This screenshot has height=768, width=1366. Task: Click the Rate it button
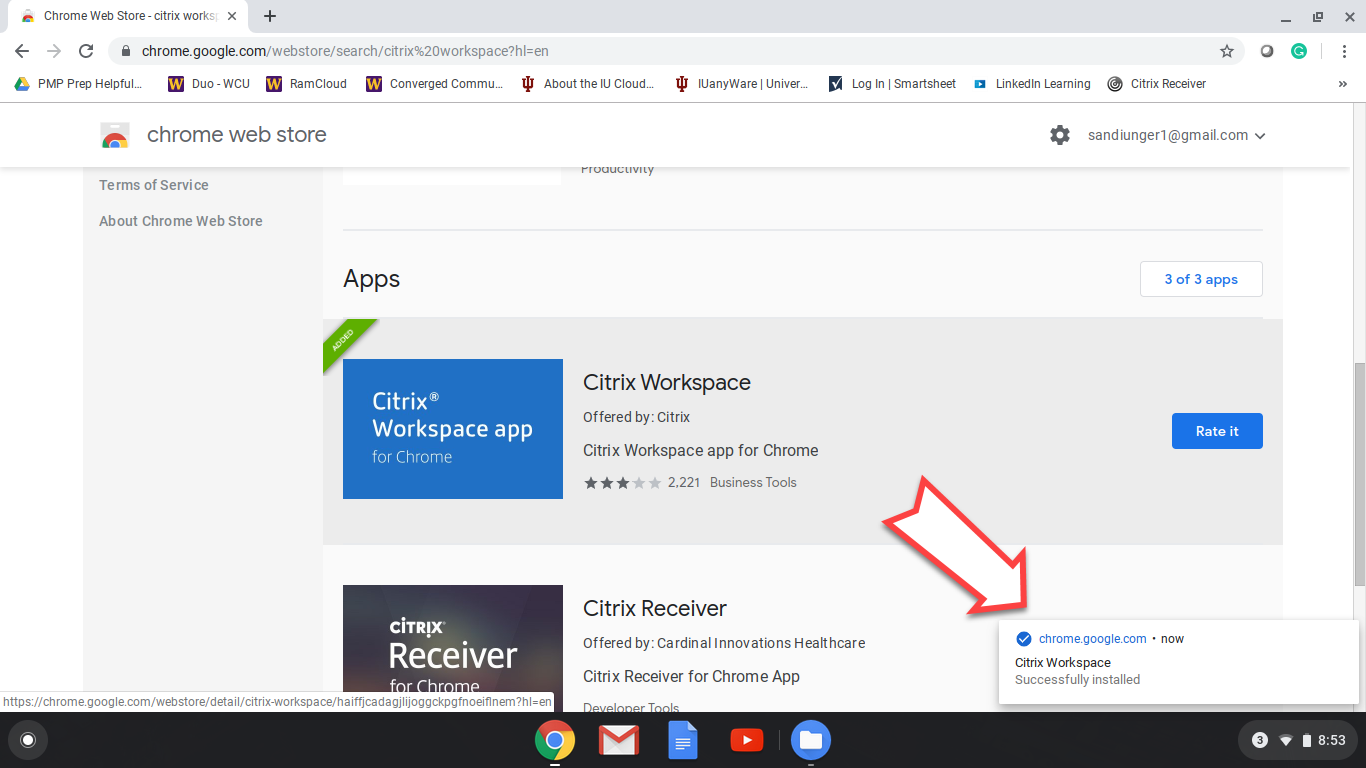1217,431
